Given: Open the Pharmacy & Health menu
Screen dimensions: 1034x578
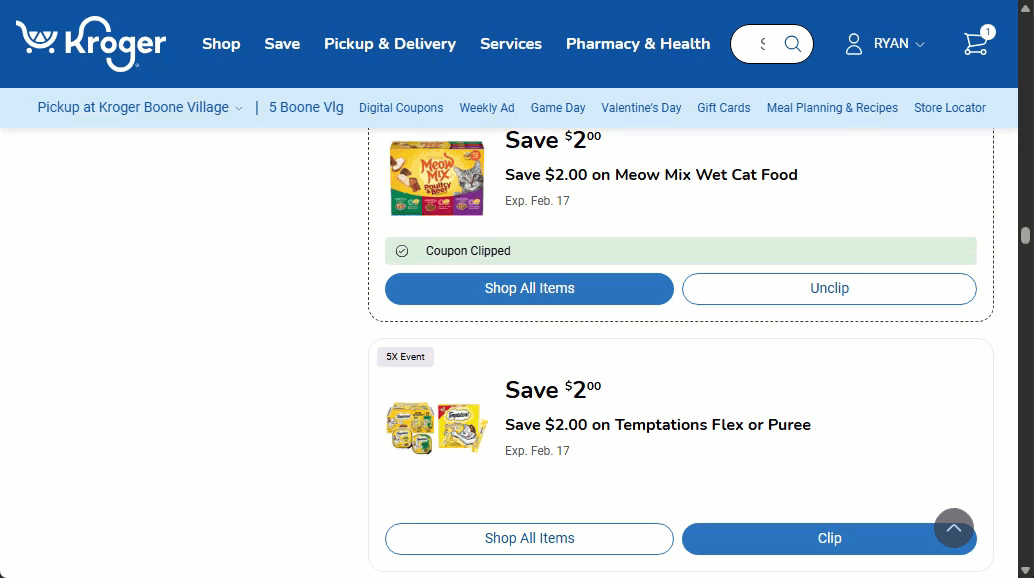Looking at the screenshot, I should coord(638,44).
